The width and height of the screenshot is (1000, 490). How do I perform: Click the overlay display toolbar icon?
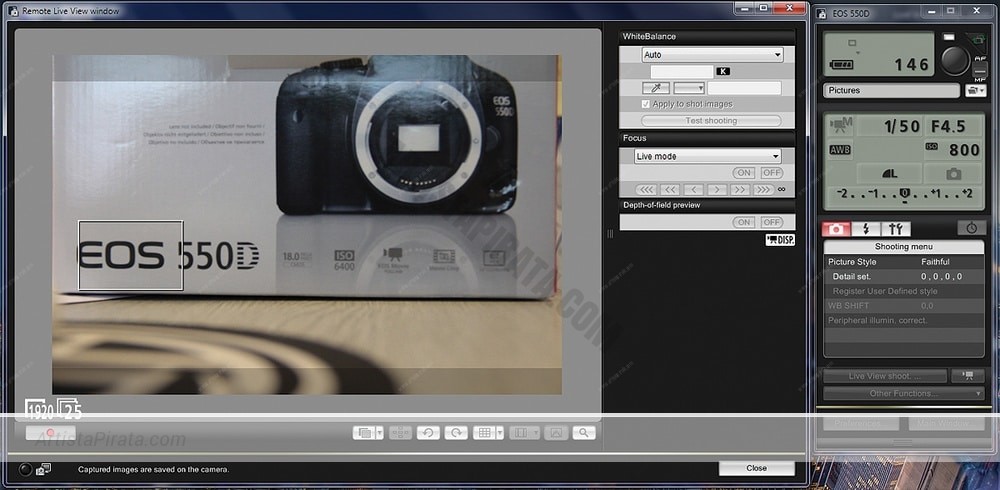click(x=364, y=433)
